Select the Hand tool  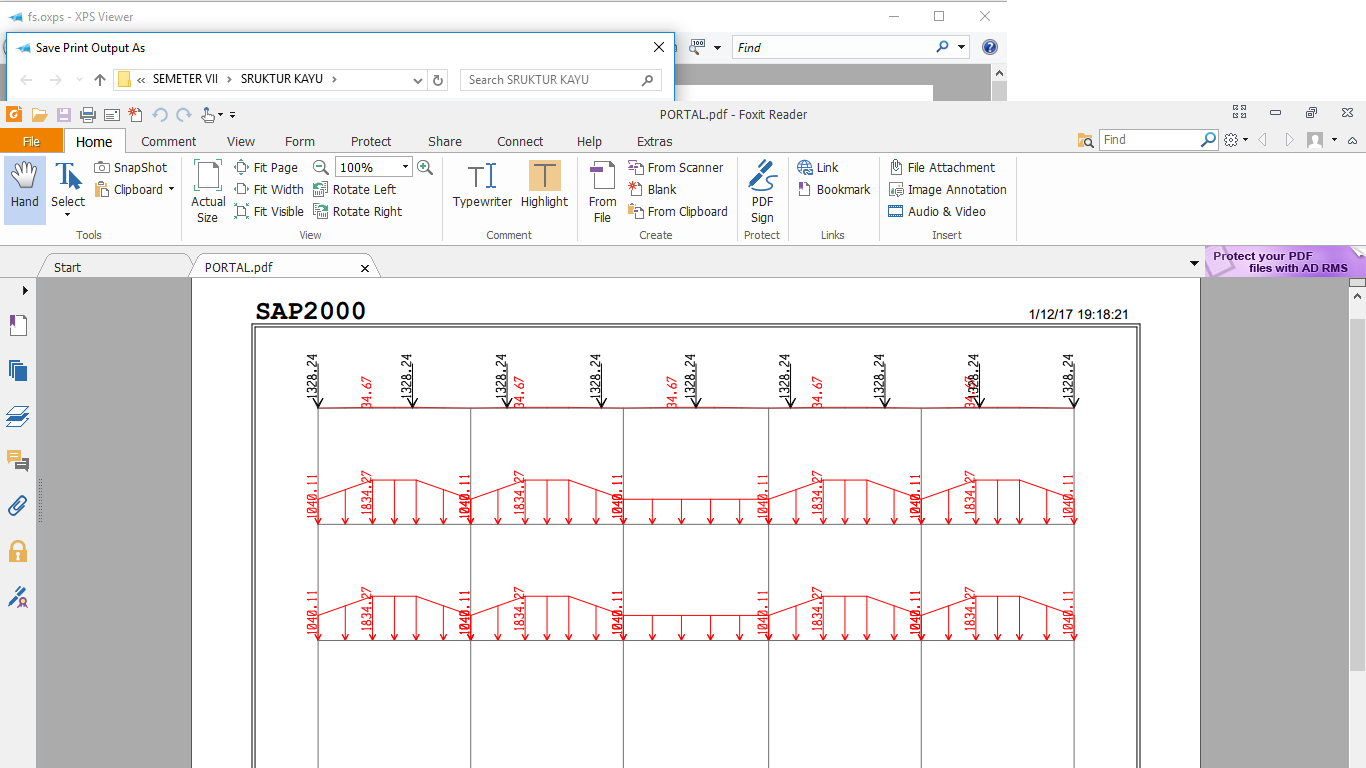pyautogui.click(x=24, y=188)
